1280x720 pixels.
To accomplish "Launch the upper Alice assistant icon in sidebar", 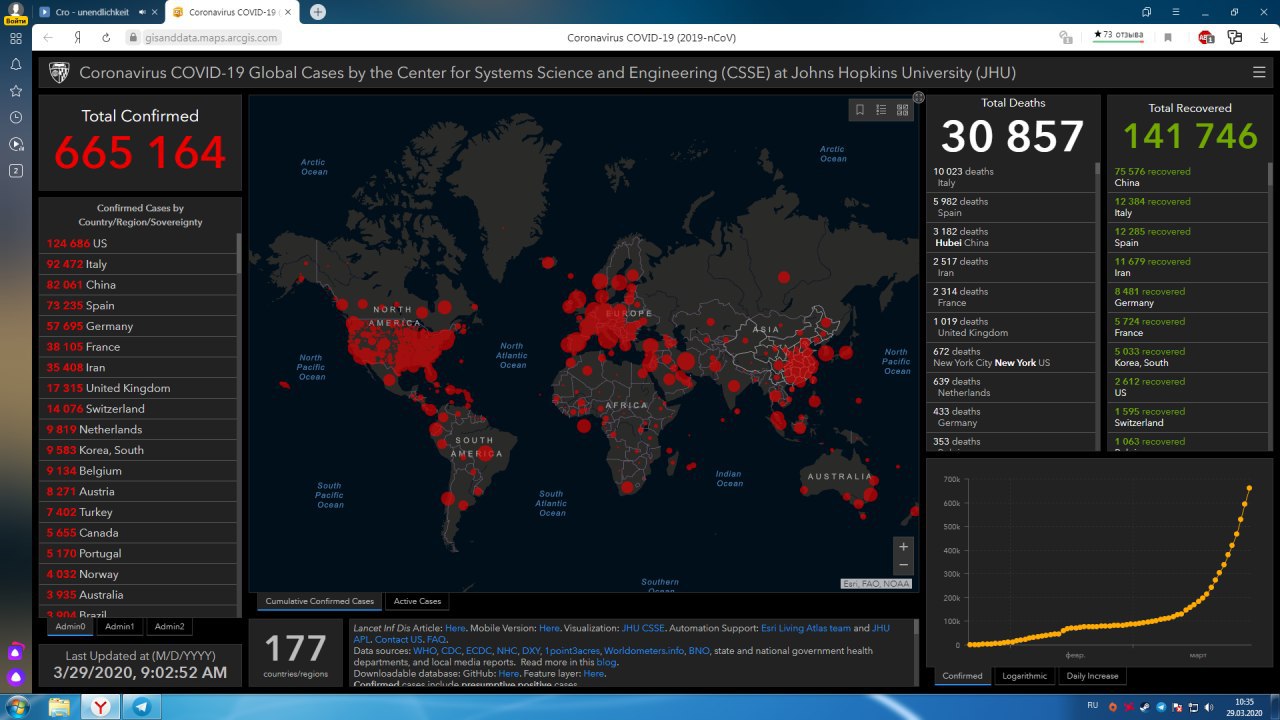I will coord(15,652).
